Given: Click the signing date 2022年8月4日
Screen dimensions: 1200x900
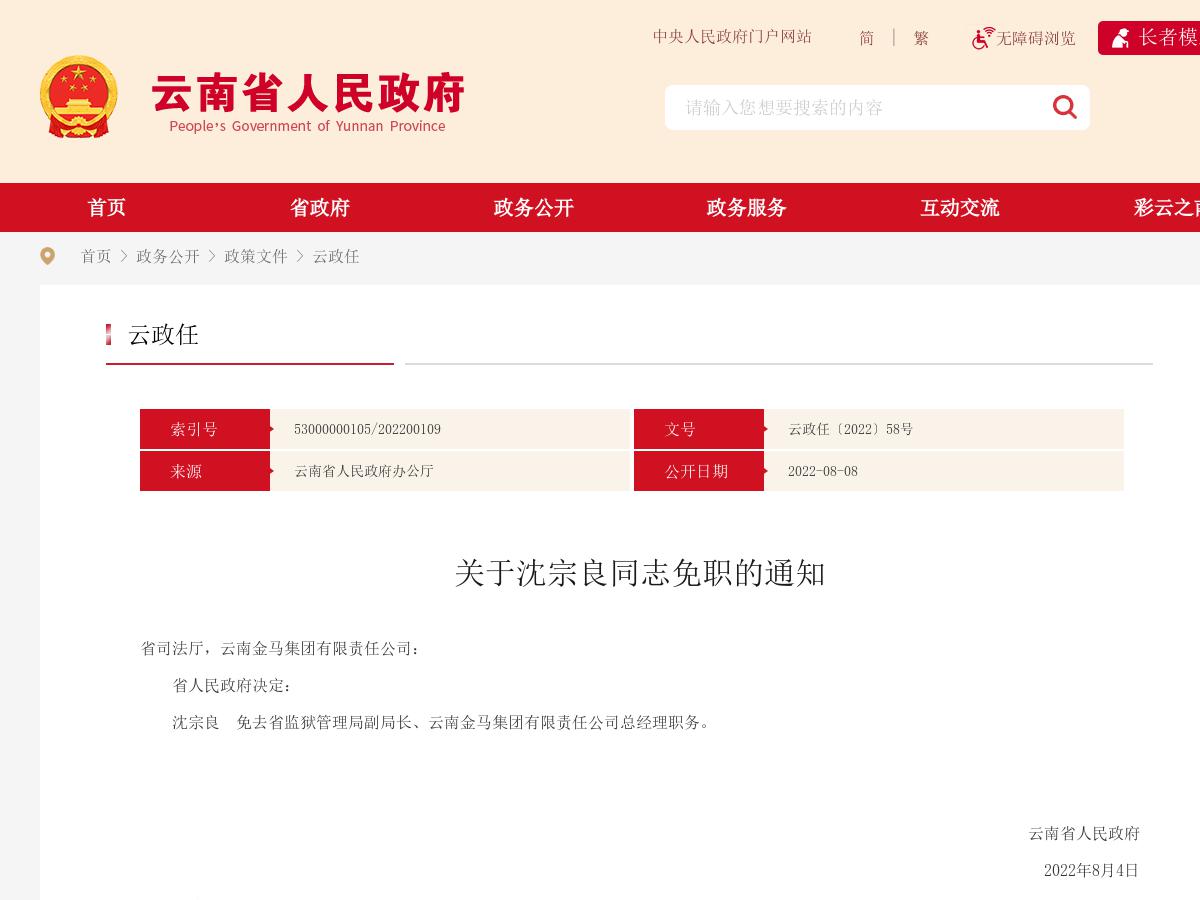Looking at the screenshot, I should [x=1091, y=870].
